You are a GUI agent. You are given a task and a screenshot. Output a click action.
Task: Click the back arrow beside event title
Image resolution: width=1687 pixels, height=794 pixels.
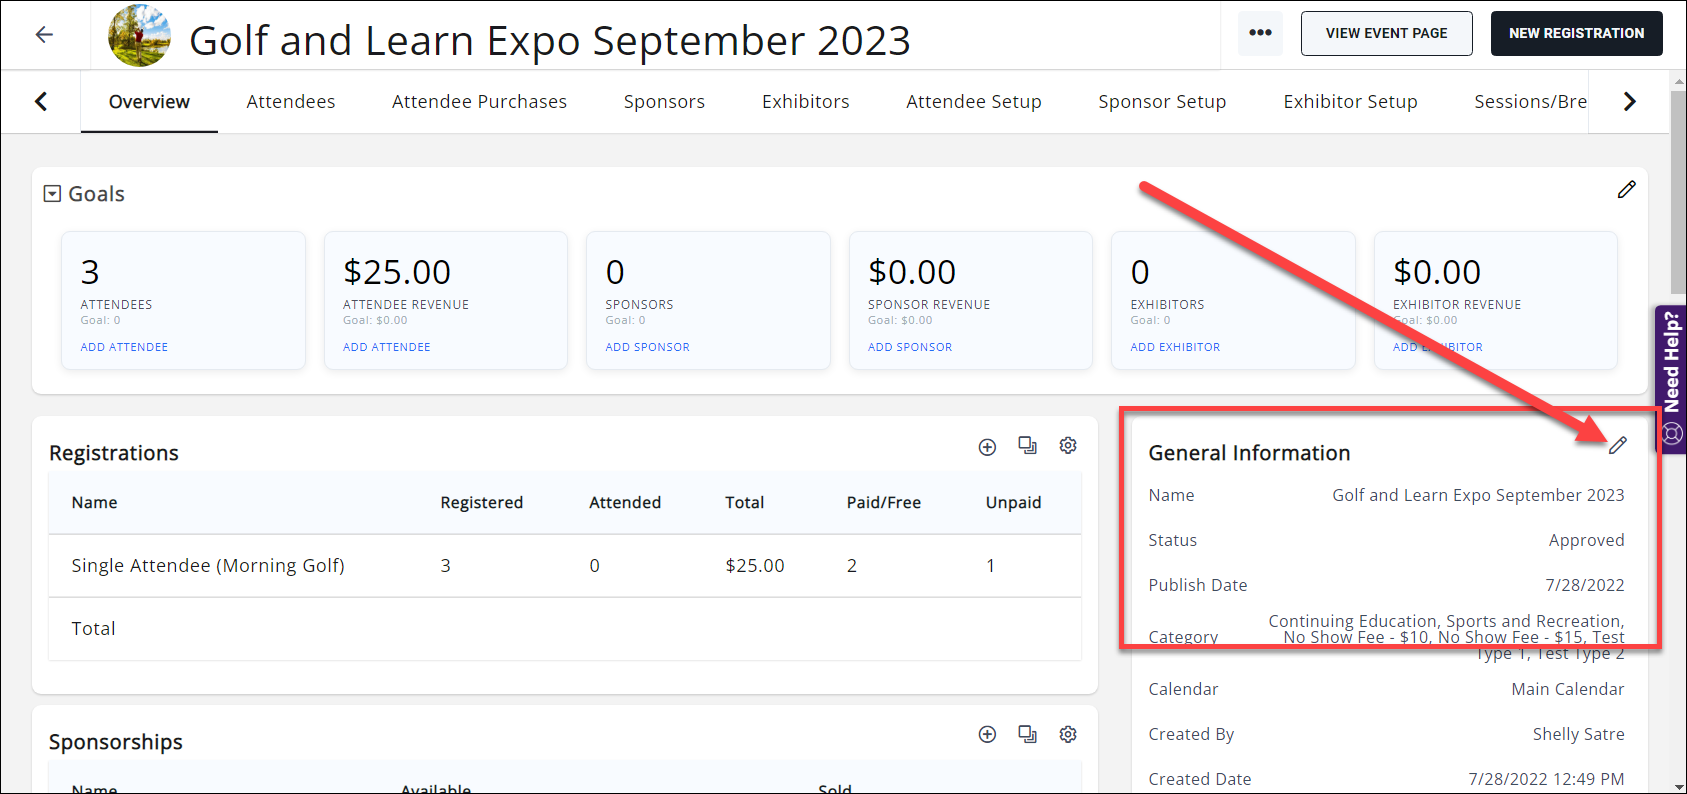coord(44,35)
